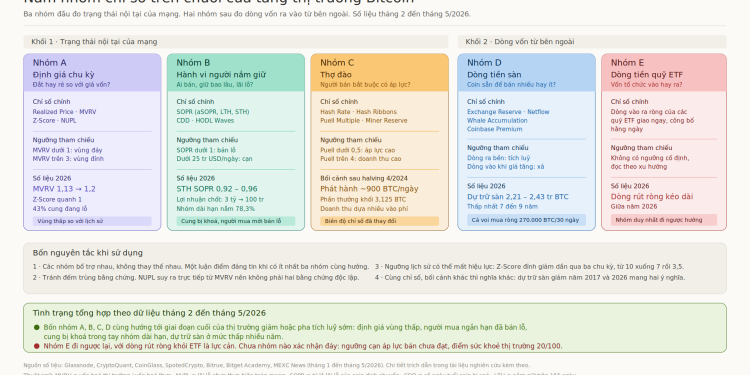
Task: Click the 'Nhóm duy nhất đi ngược hướng' badge
Action: [x=664, y=220]
